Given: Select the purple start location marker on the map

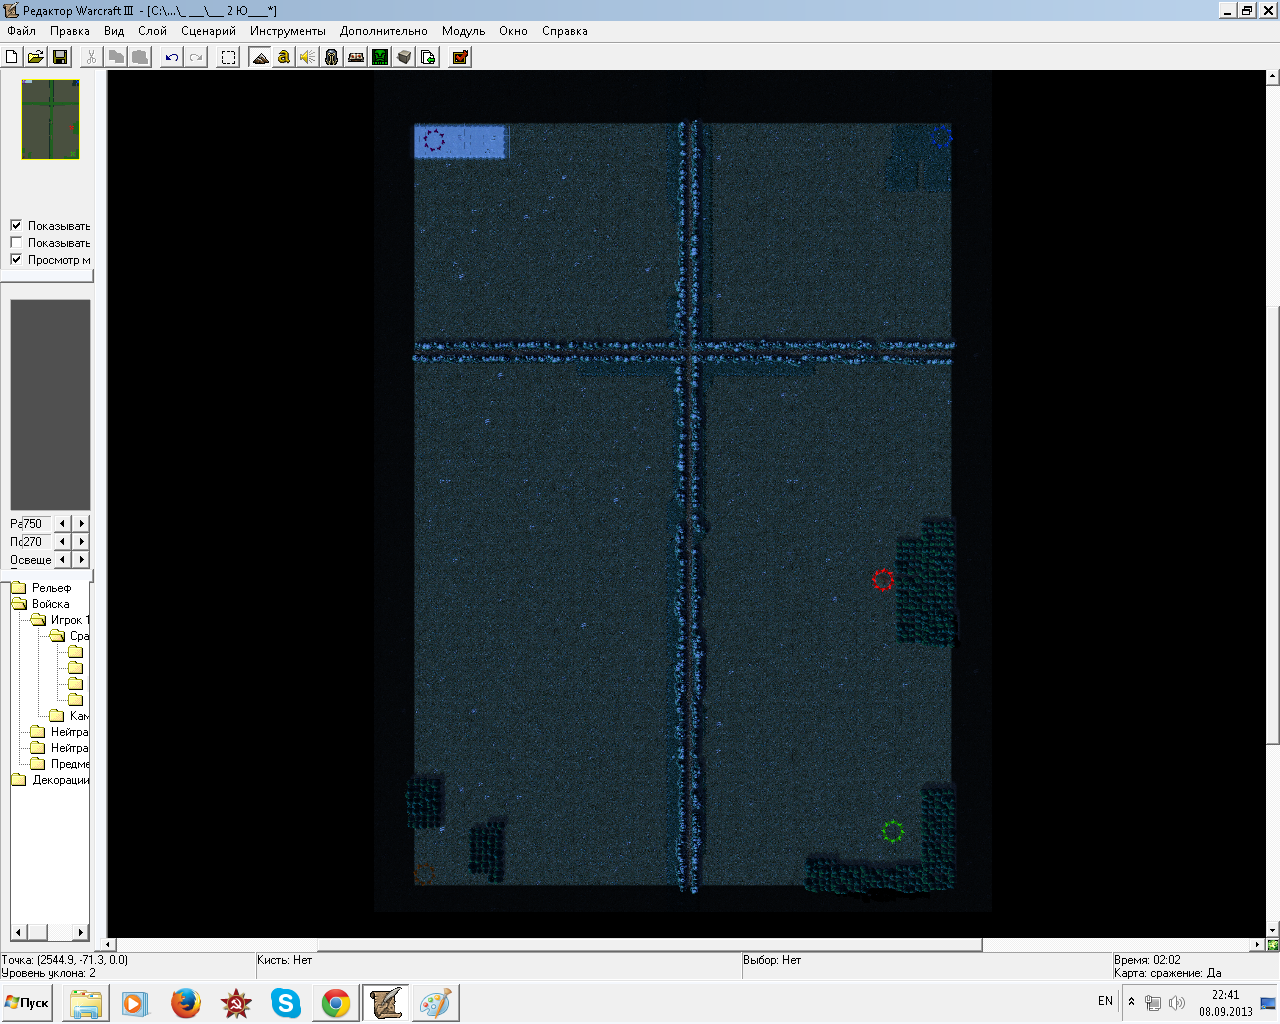Looking at the screenshot, I should click(x=434, y=140).
